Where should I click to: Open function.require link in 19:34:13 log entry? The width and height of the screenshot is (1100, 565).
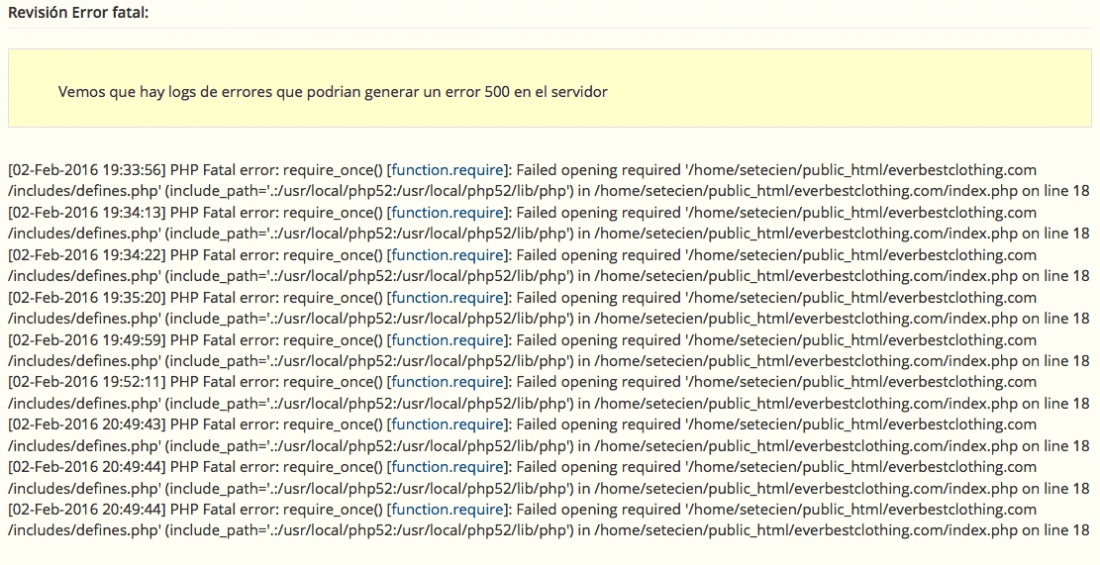[448, 212]
